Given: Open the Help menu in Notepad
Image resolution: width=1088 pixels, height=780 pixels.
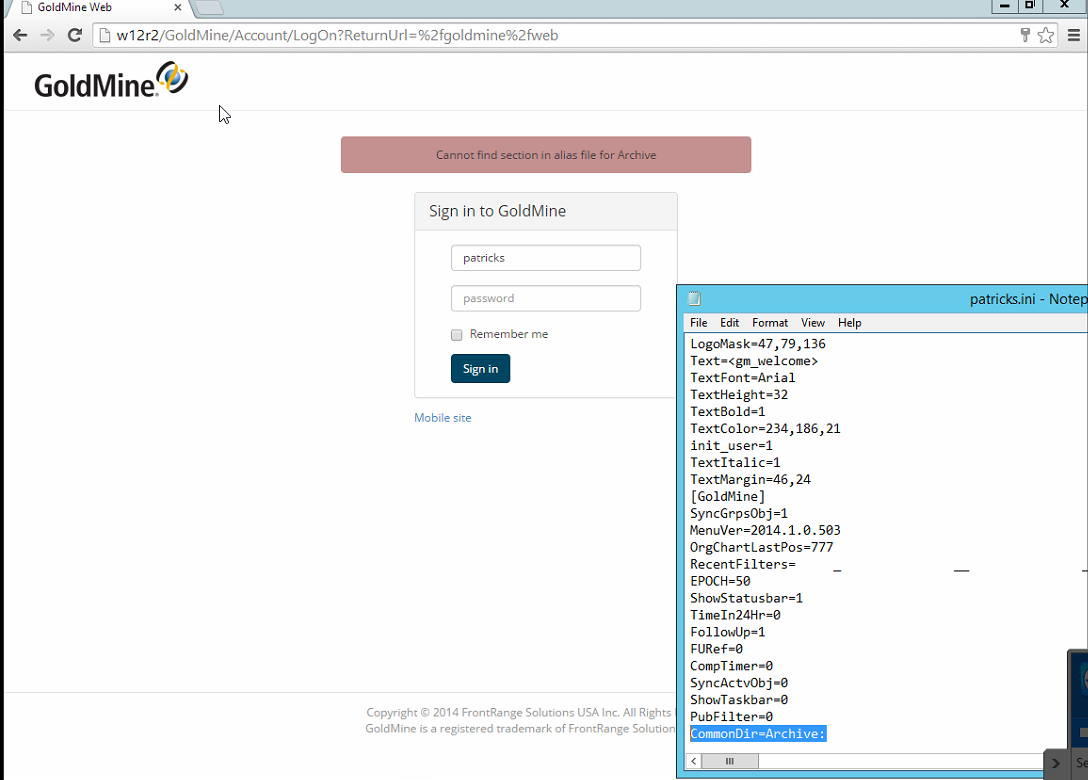Looking at the screenshot, I should pyautogui.click(x=849, y=323).
